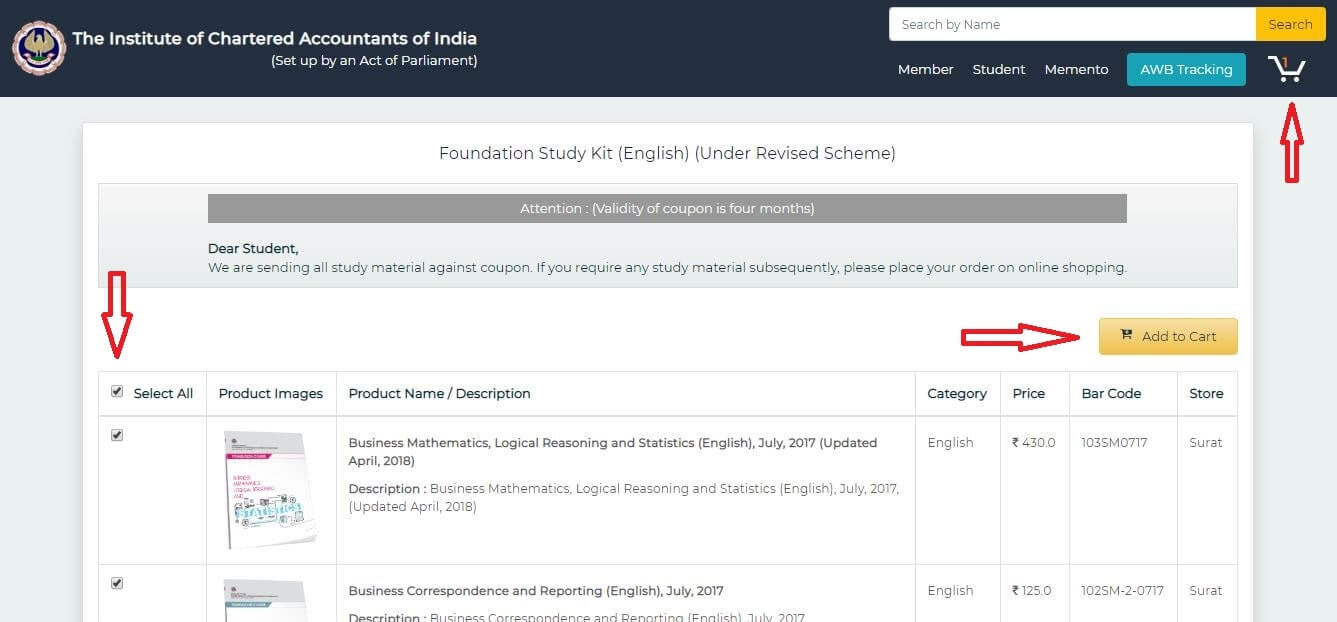Open the Memento menu item
The height and width of the screenshot is (622, 1337).
(x=1076, y=69)
